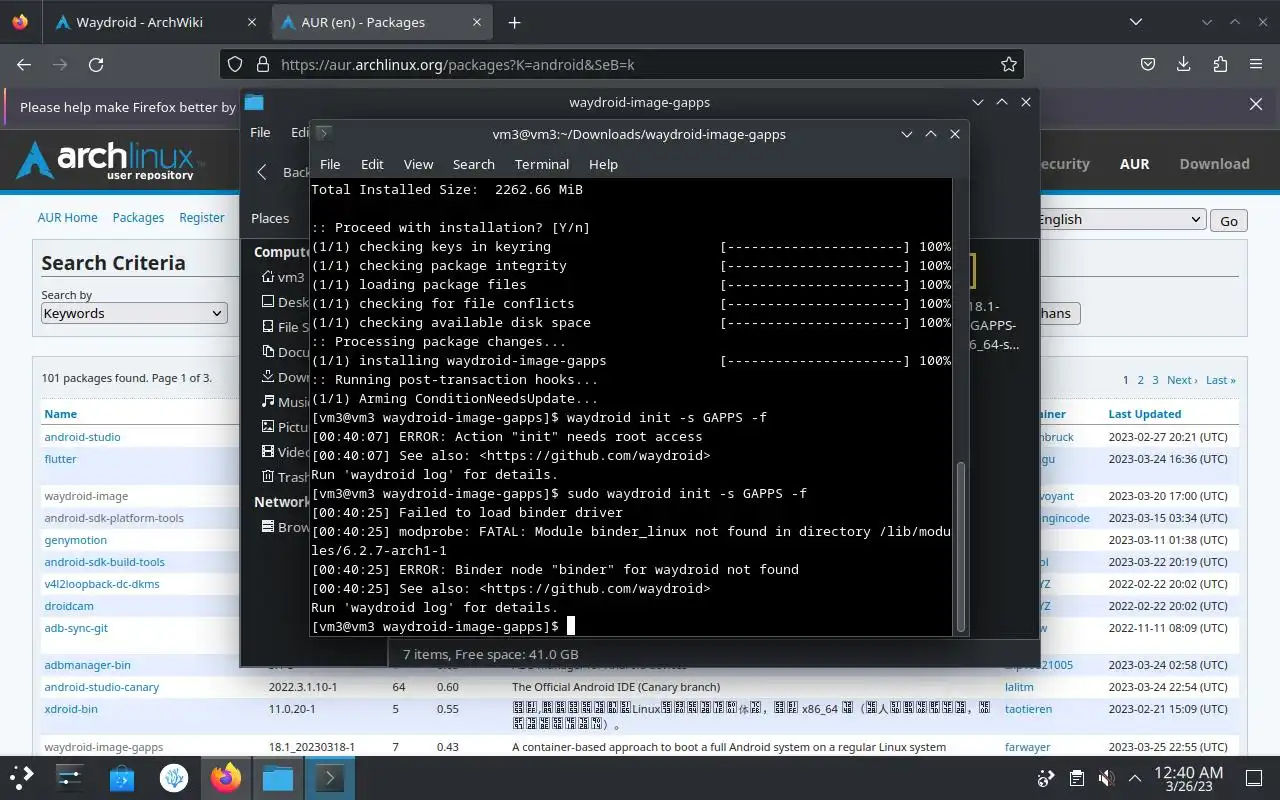Open the AUR Home link

click(x=68, y=217)
